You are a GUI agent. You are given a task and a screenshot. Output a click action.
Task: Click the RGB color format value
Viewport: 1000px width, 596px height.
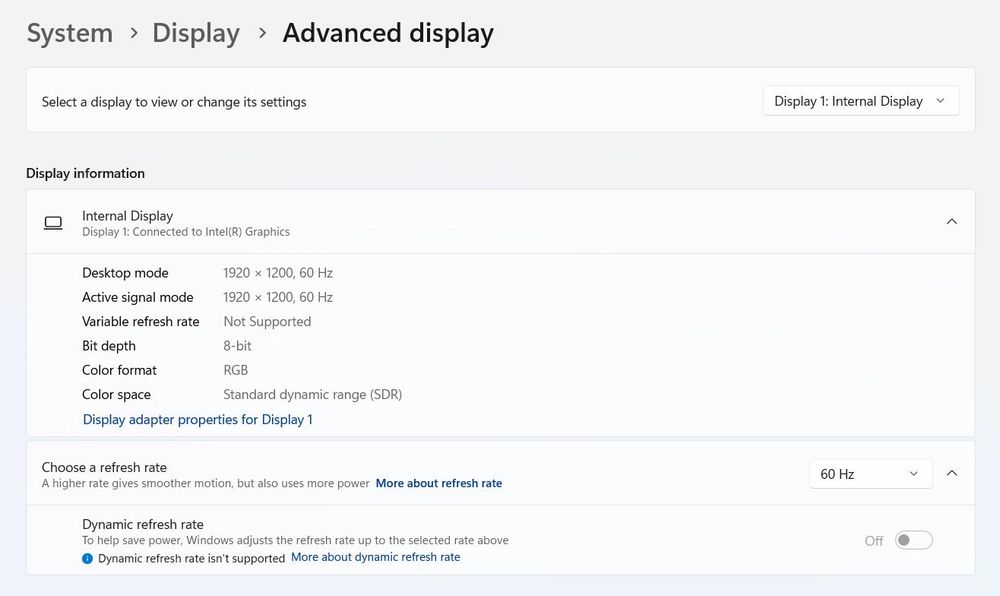click(x=235, y=370)
